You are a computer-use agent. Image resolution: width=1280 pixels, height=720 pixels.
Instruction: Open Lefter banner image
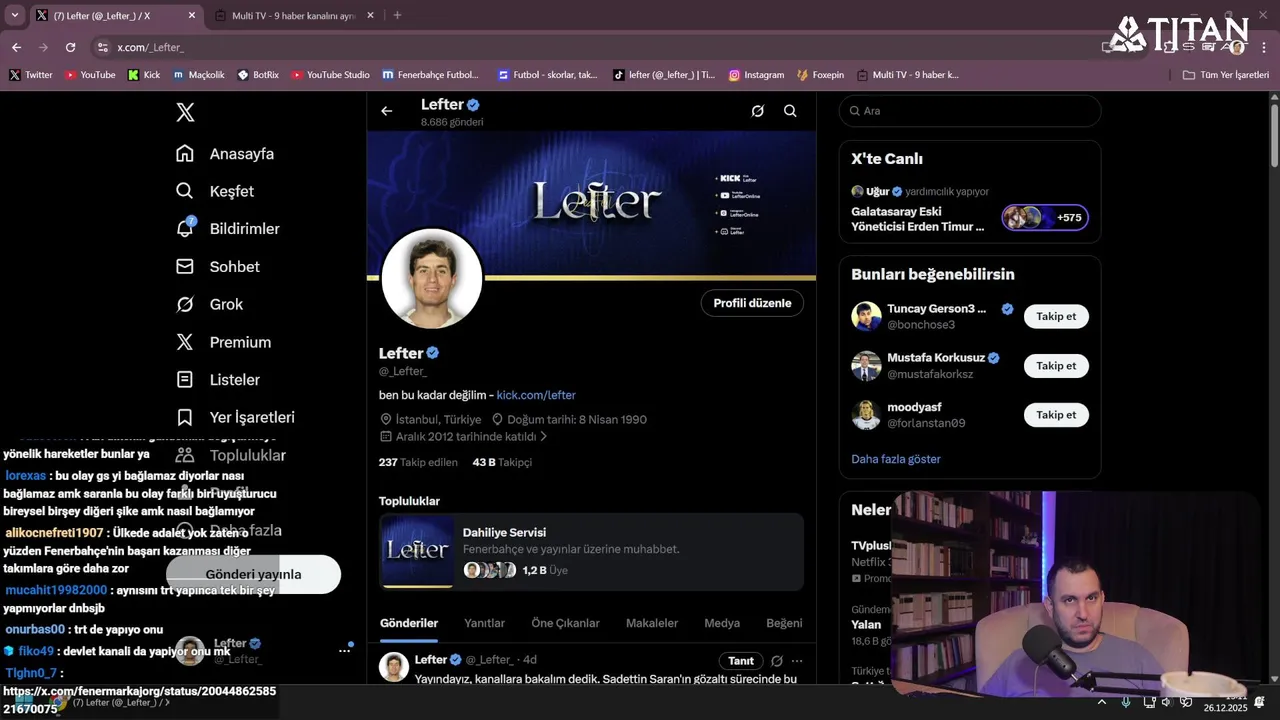click(x=591, y=204)
